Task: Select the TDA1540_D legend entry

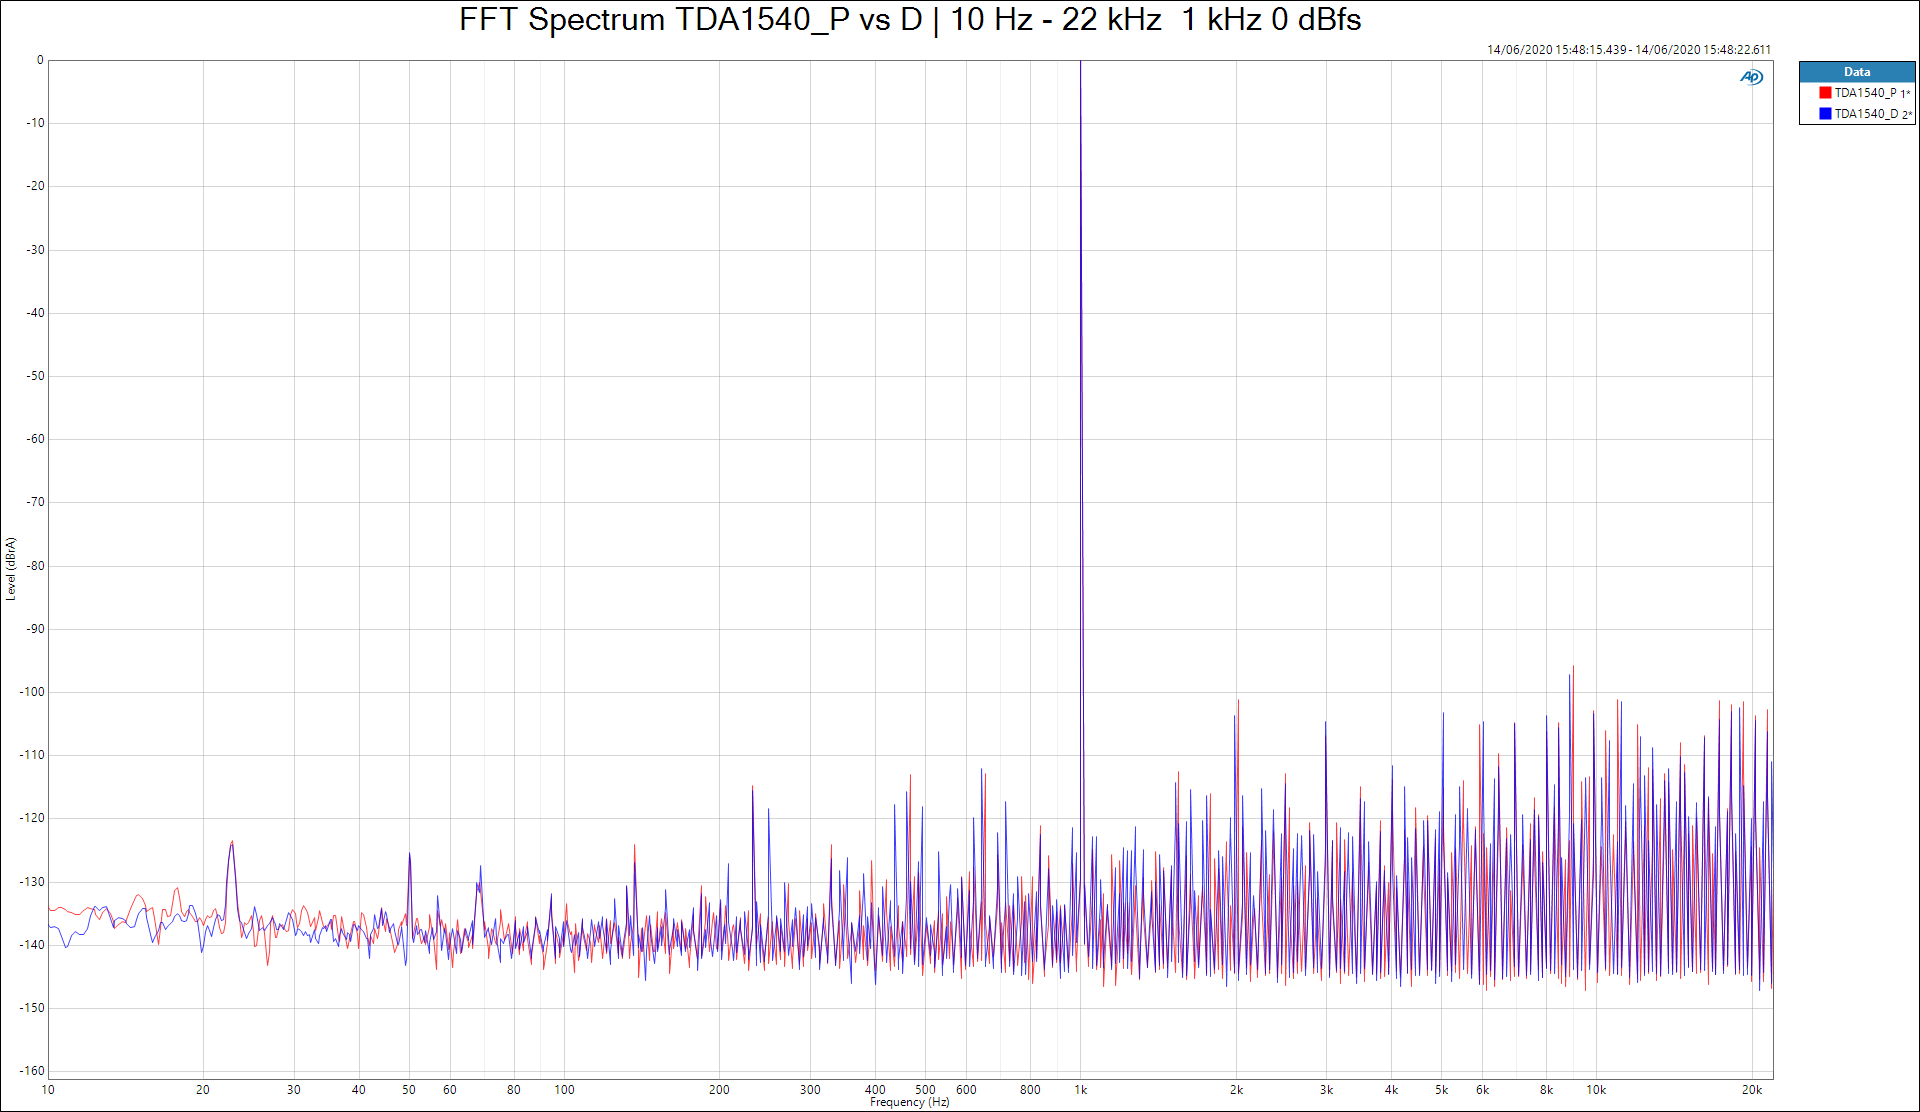Action: [1865, 114]
